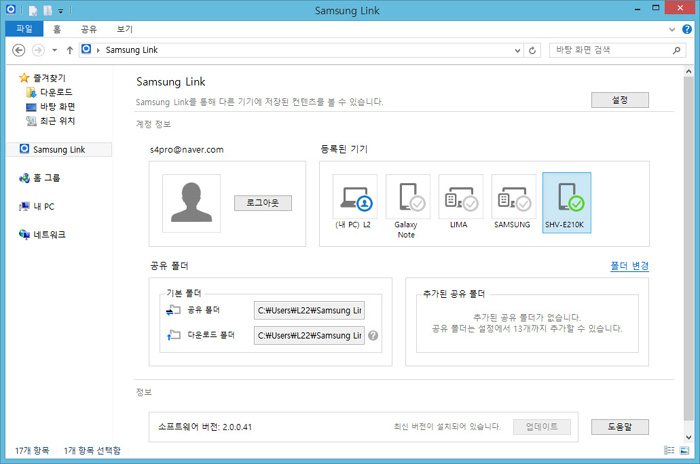Click the properties quick access icon
Screen dimensions: 700x464
[33, 10]
